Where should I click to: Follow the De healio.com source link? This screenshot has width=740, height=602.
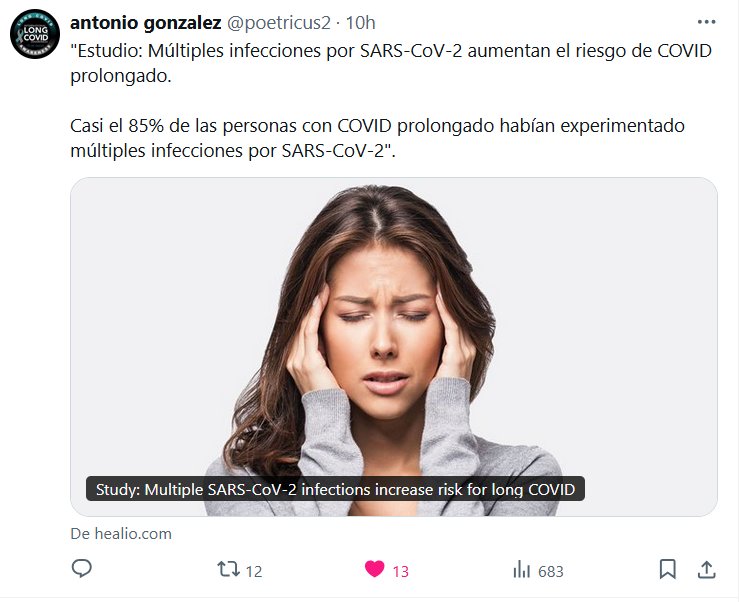121,534
